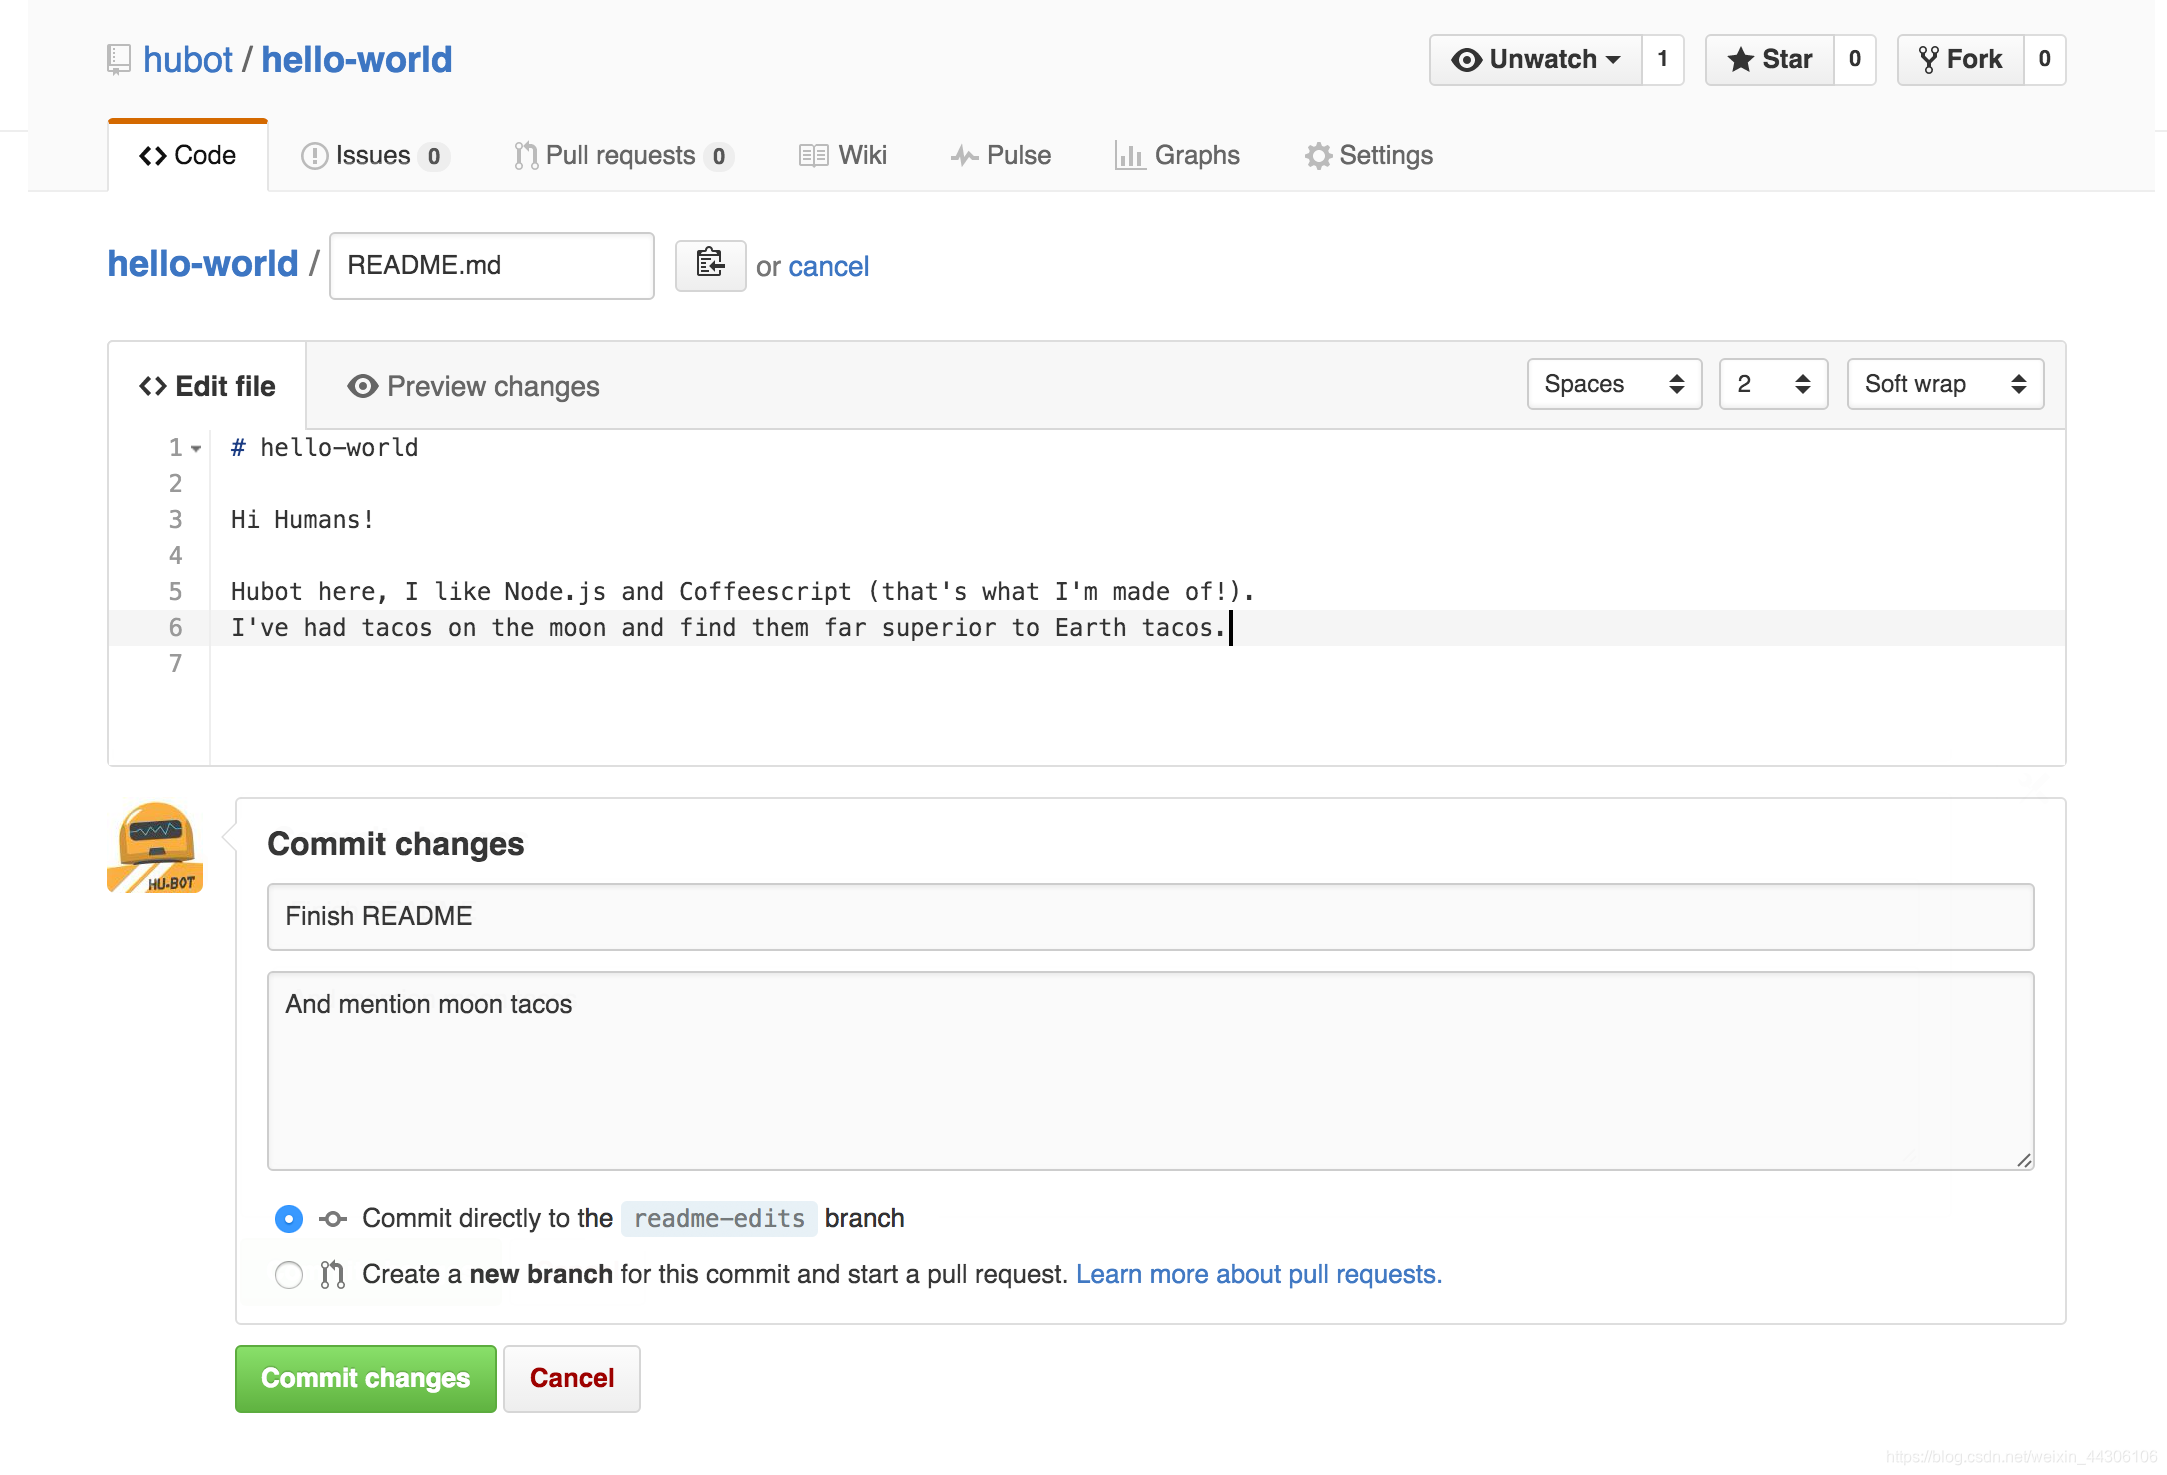Switch to the Edit file tab
Screen dimensions: 2167x1475
pos(207,385)
